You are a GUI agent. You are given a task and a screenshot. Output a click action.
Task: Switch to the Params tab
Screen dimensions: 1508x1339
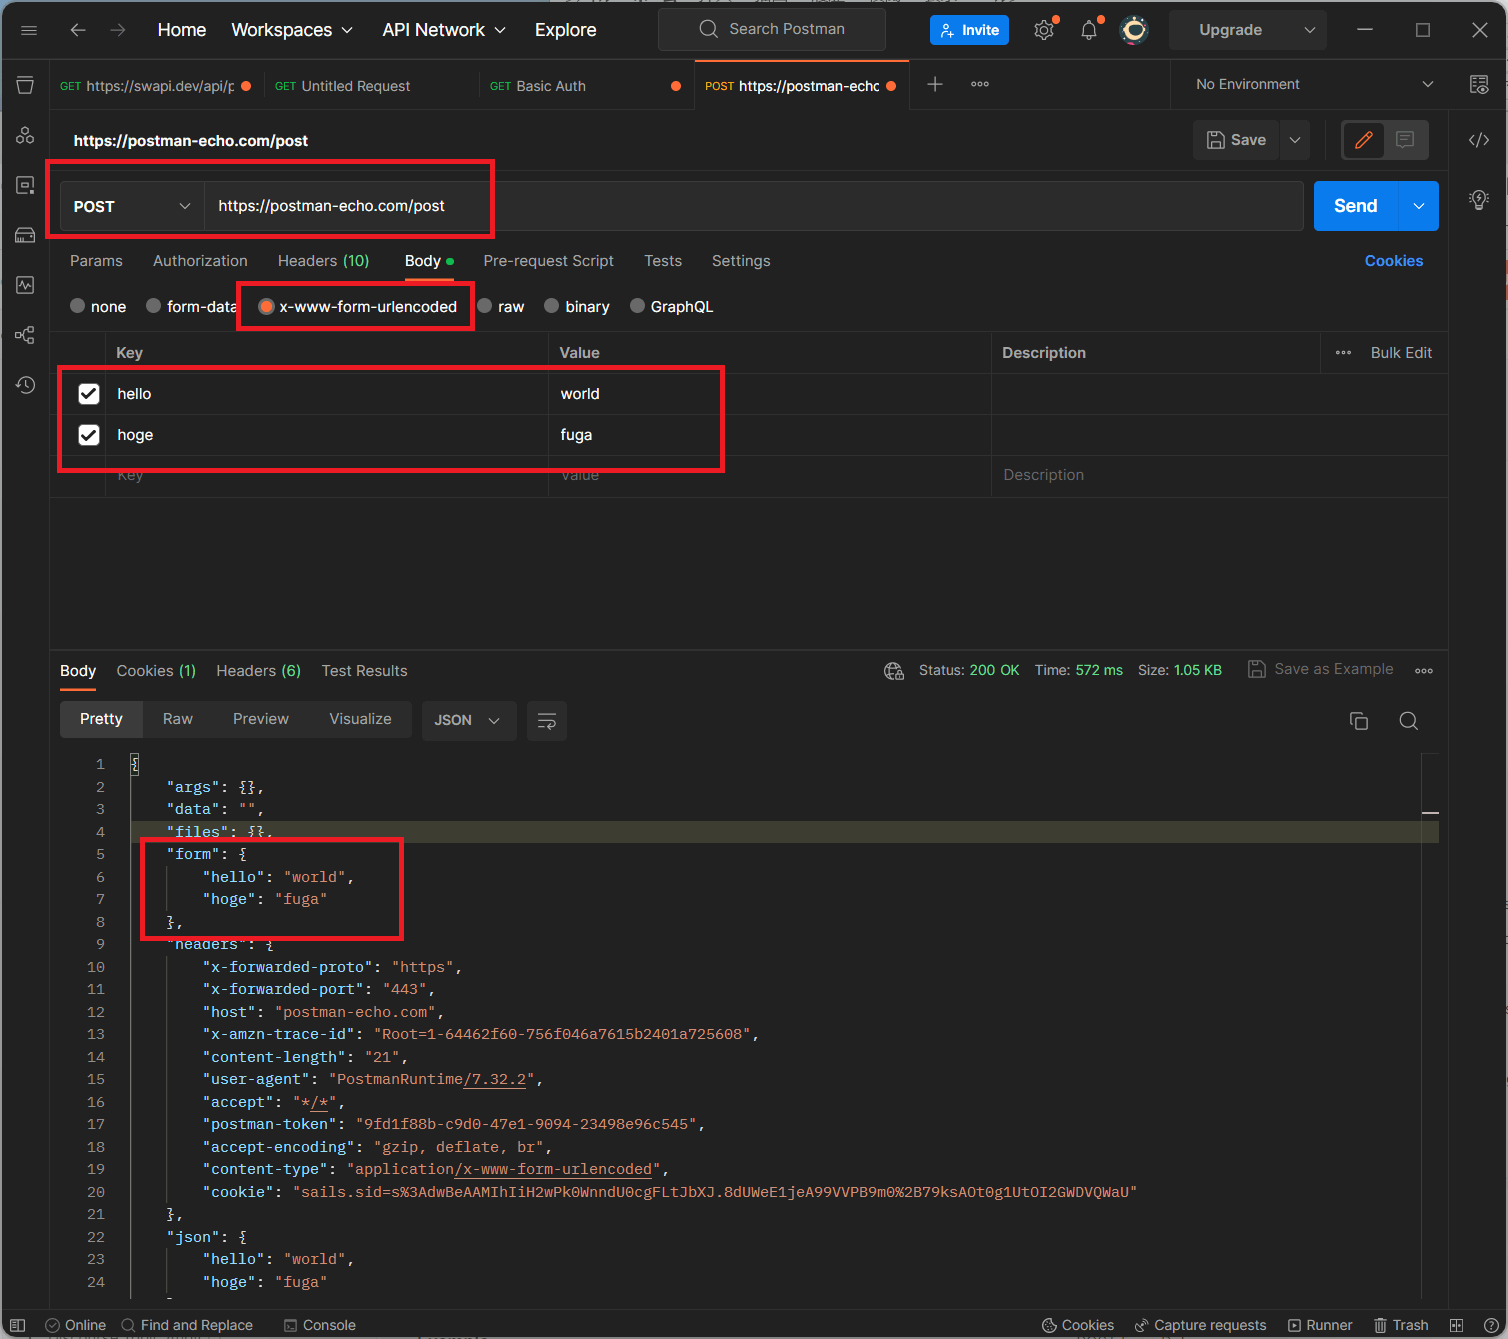tap(96, 261)
